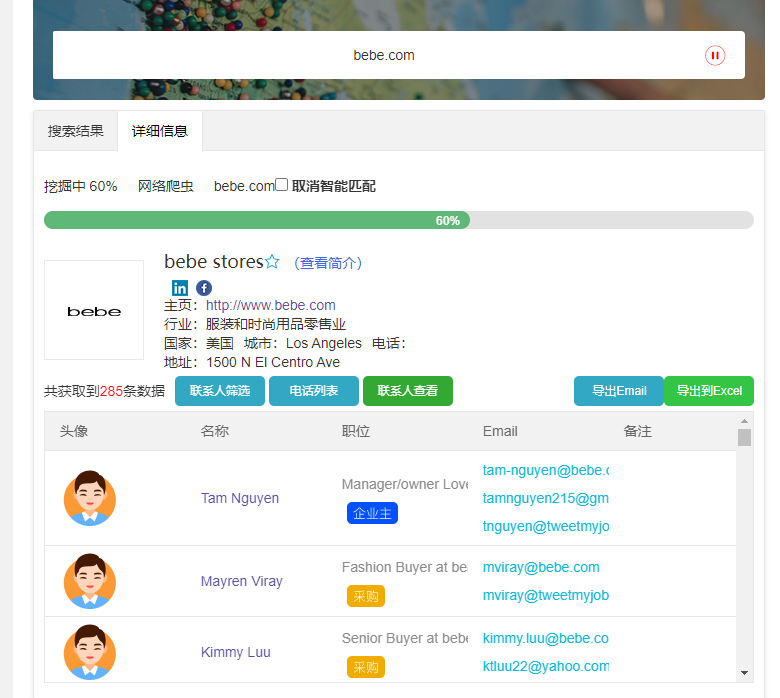The width and height of the screenshot is (780, 698).
Task: Click 采购 tag on Mayren Viray
Action: [366, 596]
